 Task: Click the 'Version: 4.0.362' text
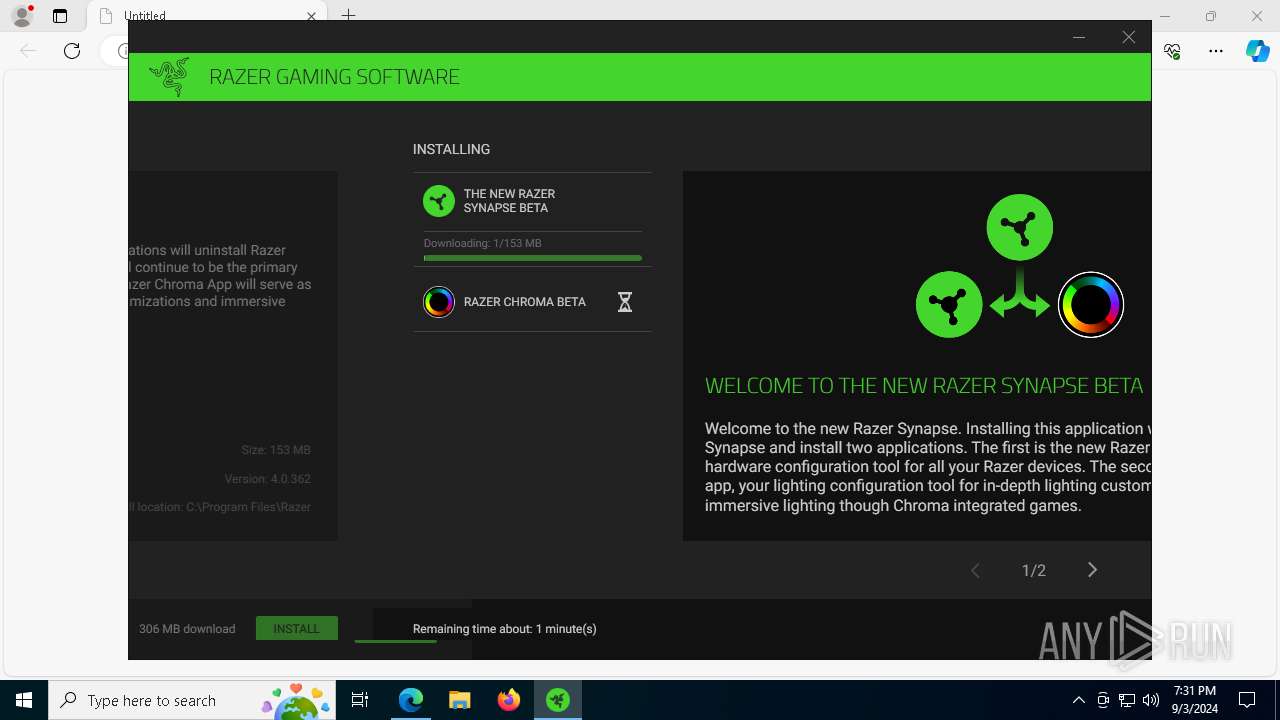coord(268,479)
